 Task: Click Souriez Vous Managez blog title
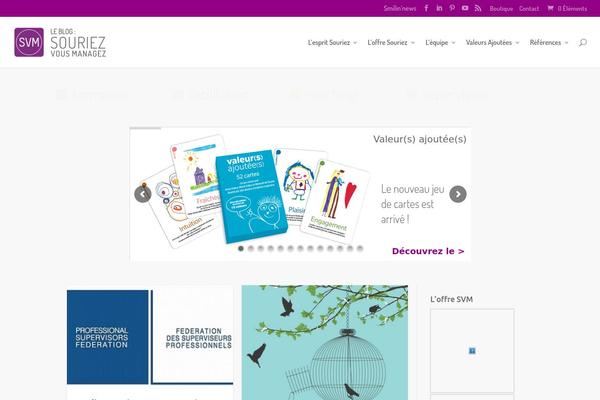point(78,42)
